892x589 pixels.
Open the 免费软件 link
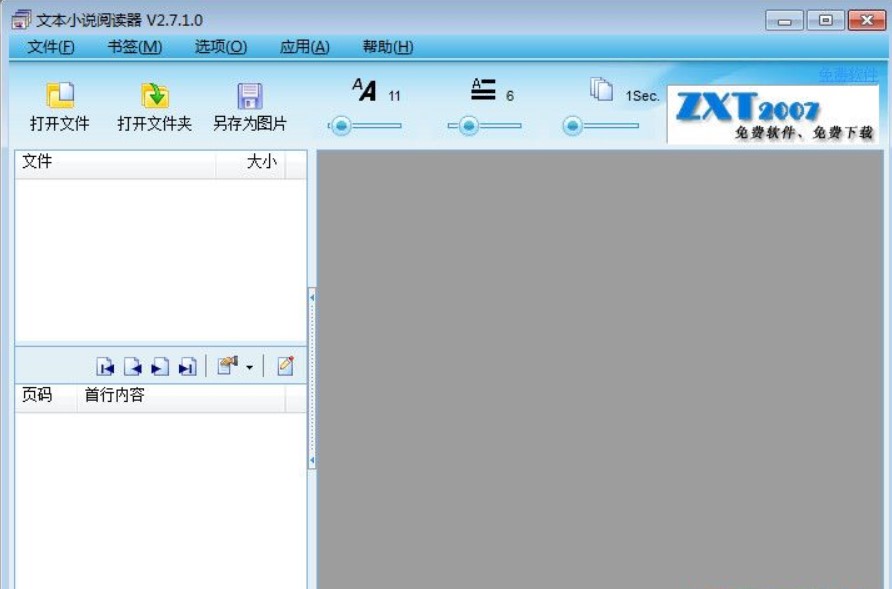848,75
